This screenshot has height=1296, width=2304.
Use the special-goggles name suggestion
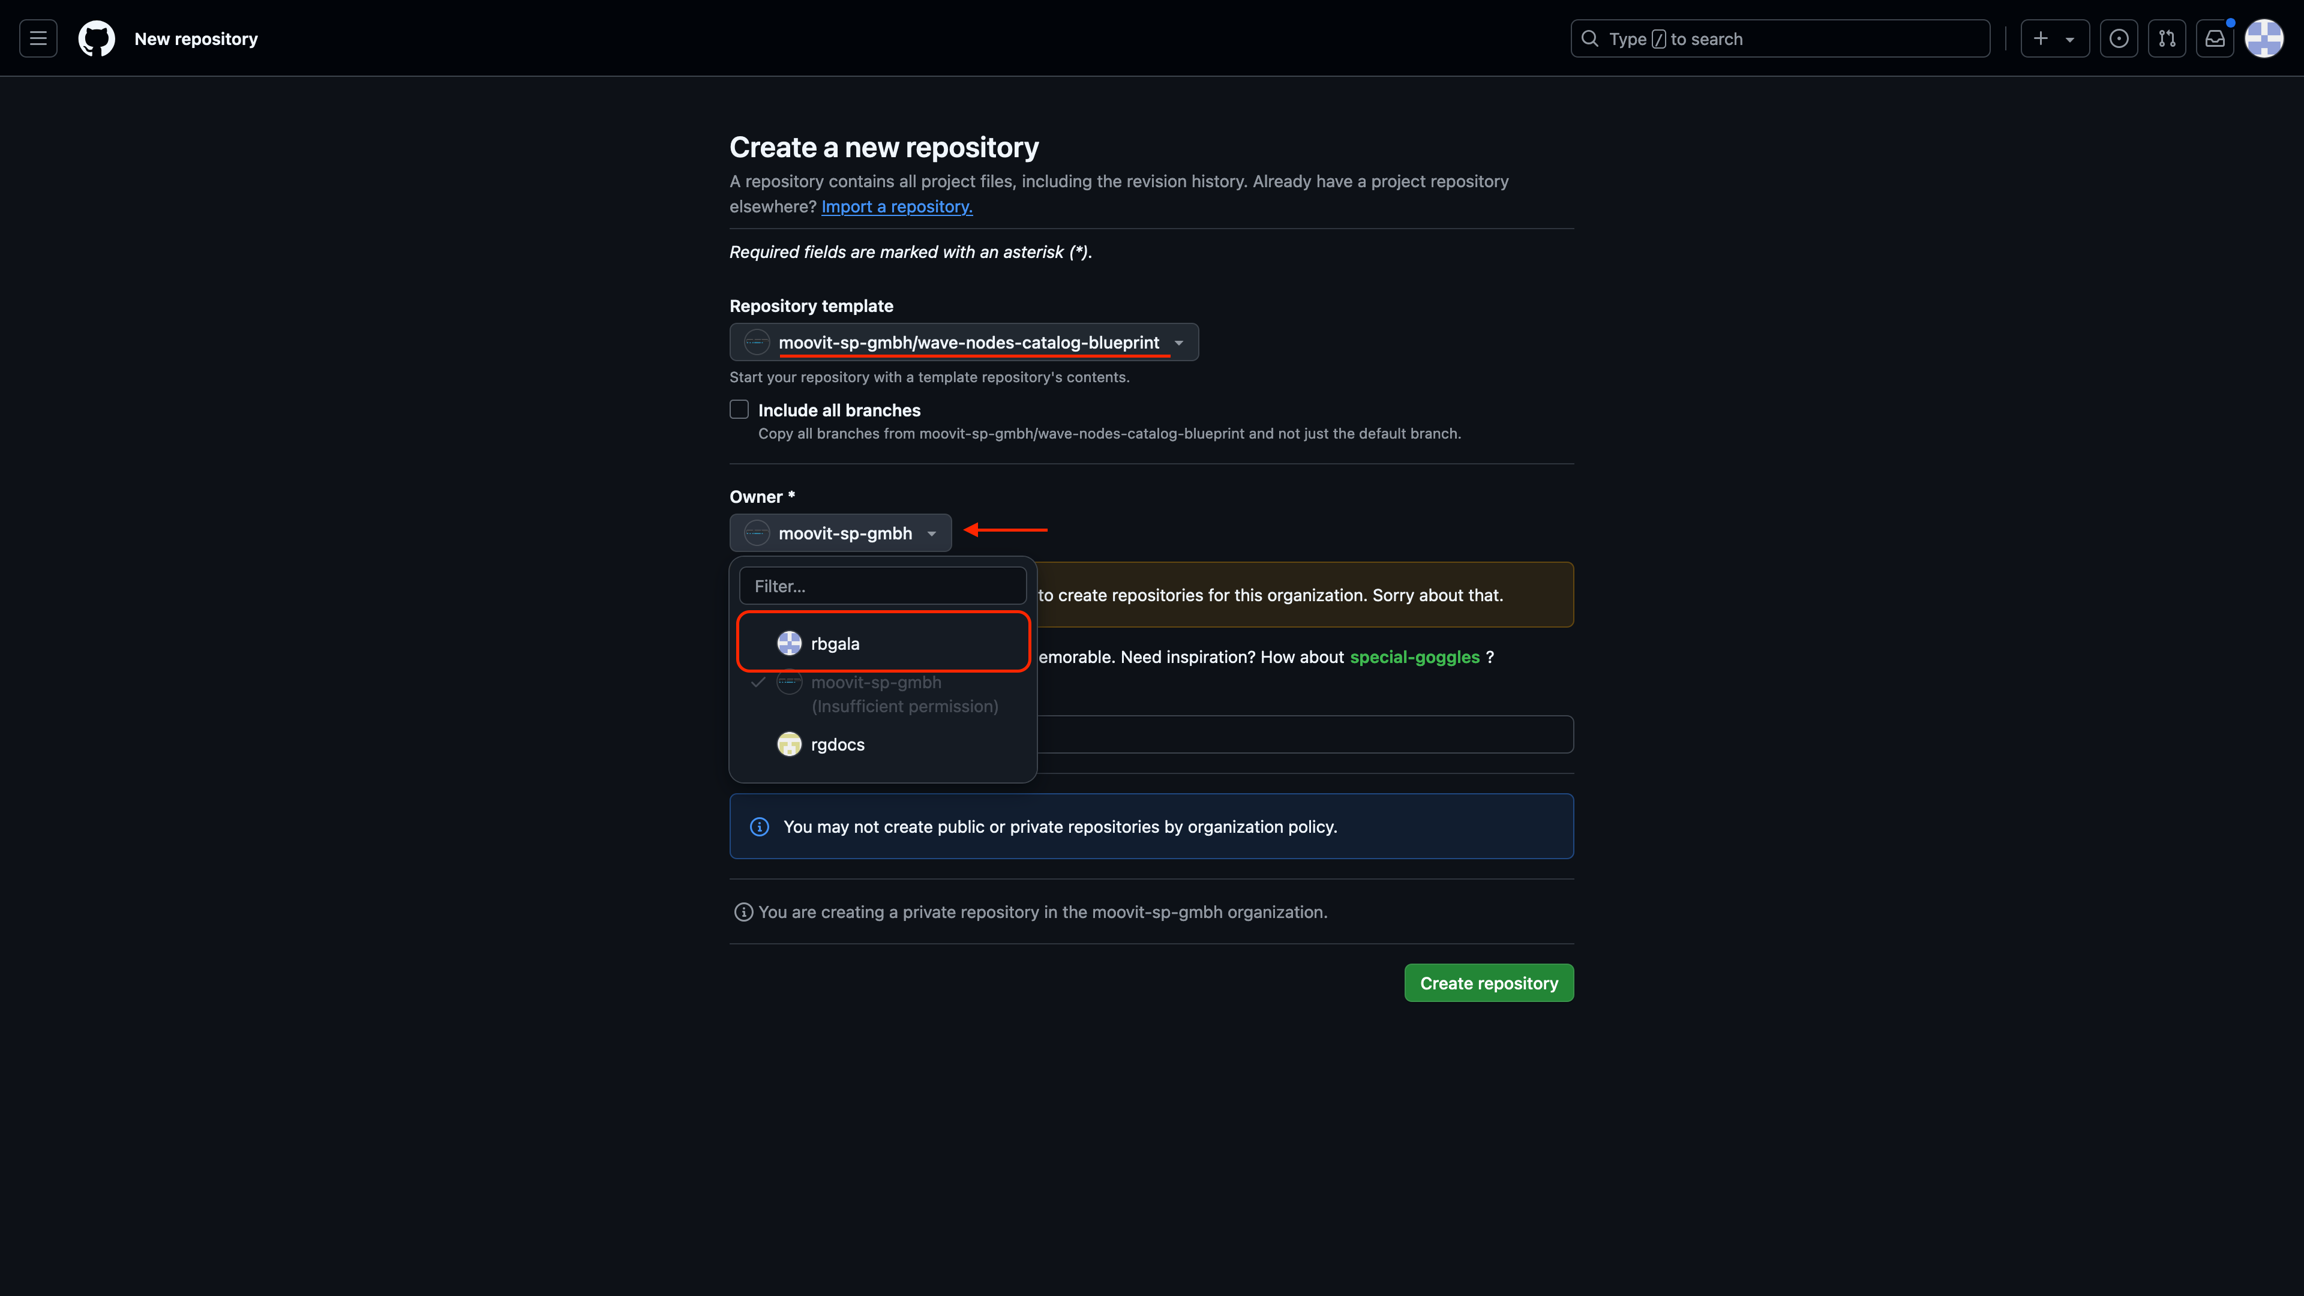1414,657
